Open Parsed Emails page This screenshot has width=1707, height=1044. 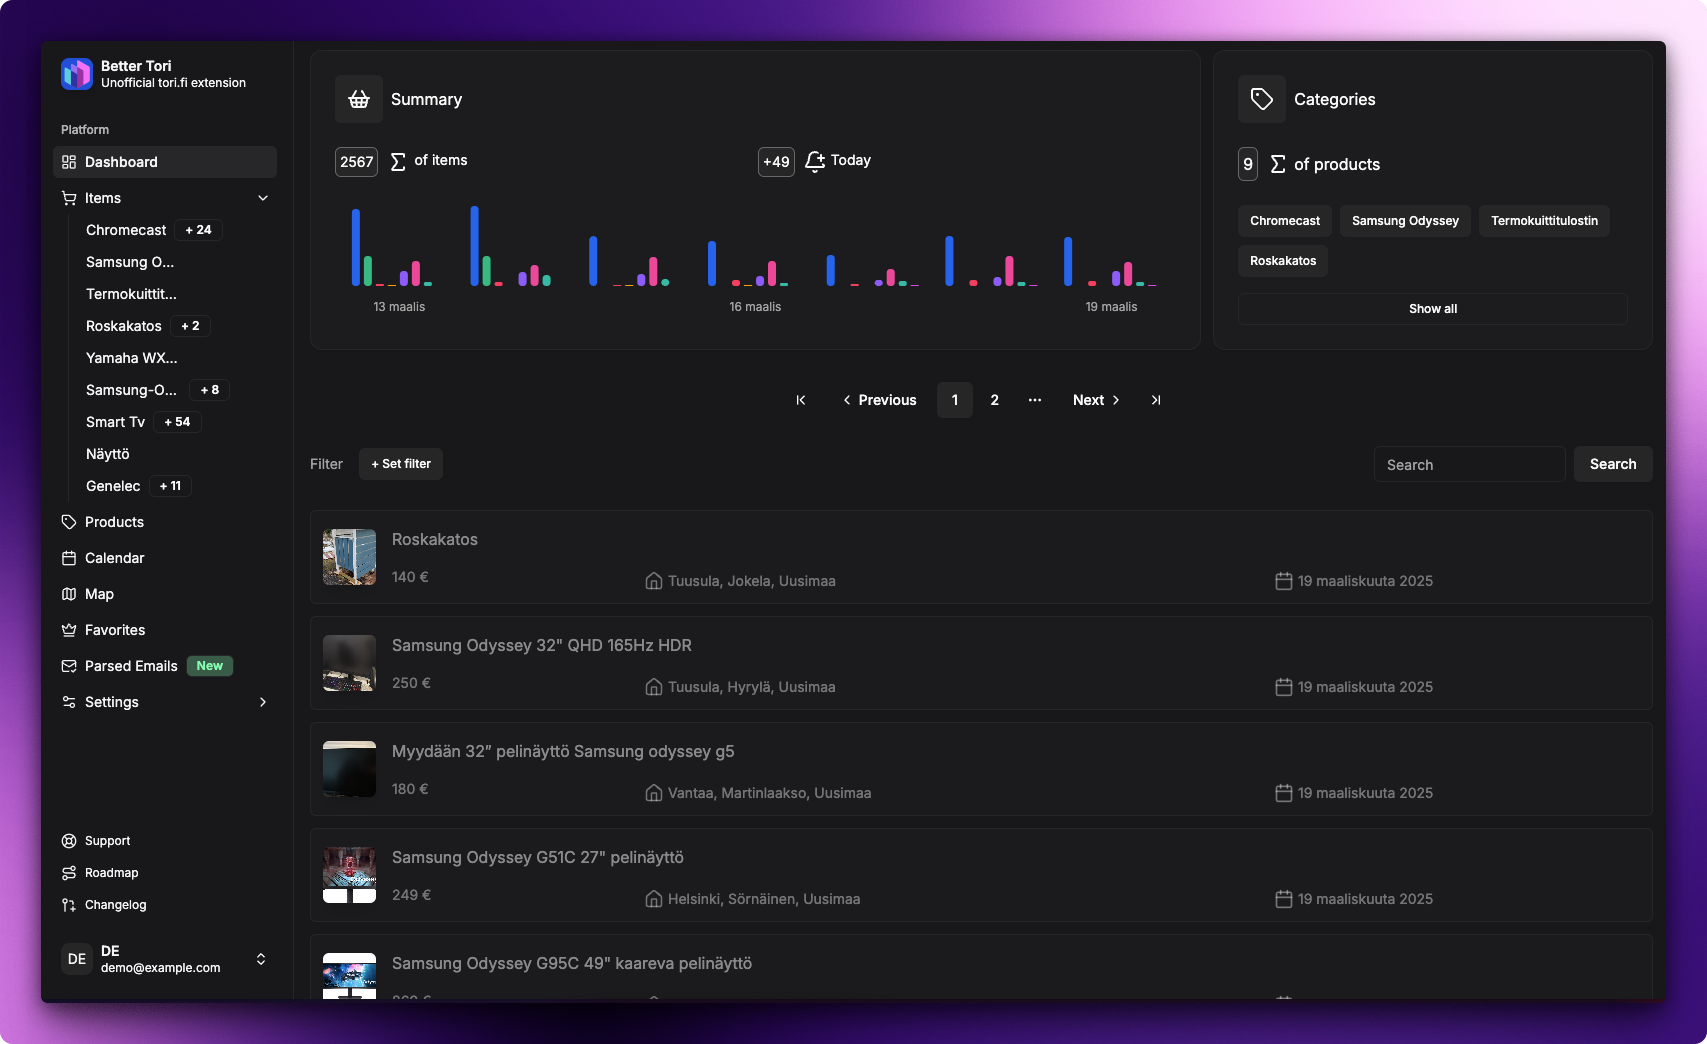(165, 666)
